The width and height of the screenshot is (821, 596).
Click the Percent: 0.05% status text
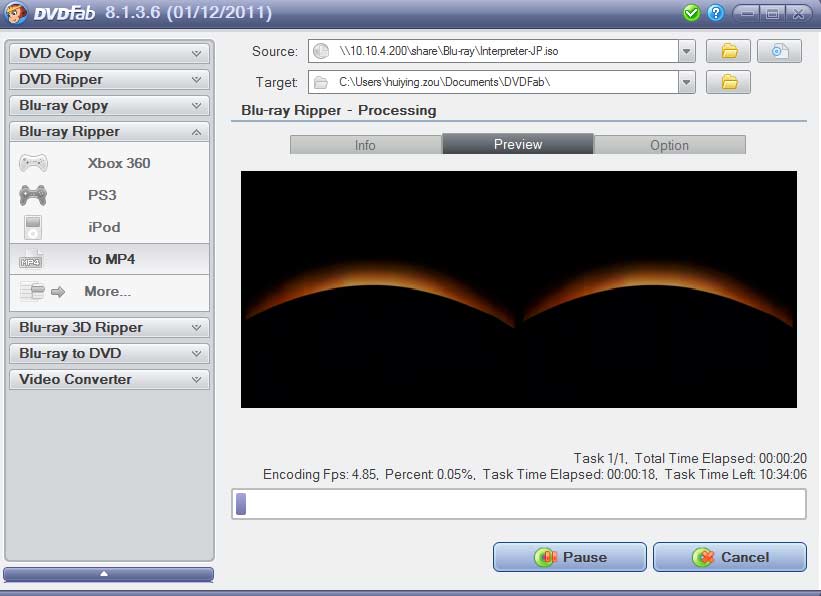pyautogui.click(x=430, y=474)
